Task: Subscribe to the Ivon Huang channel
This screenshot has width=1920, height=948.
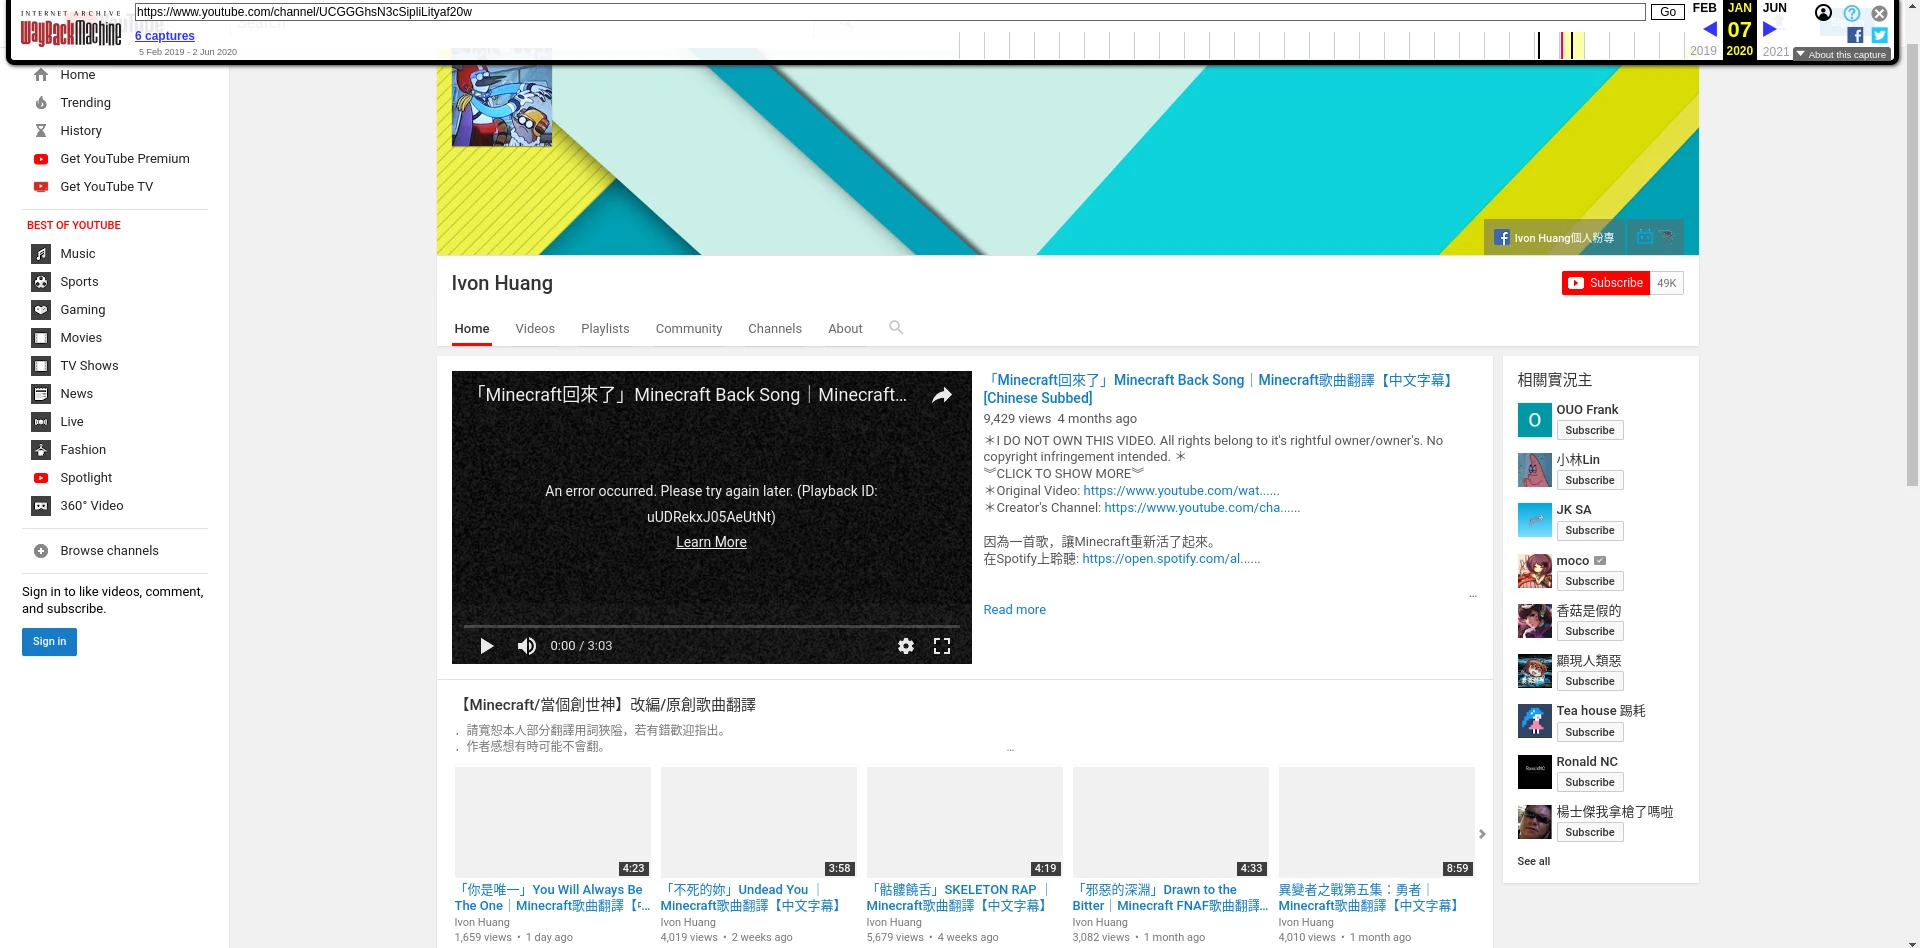Action: coord(1606,283)
